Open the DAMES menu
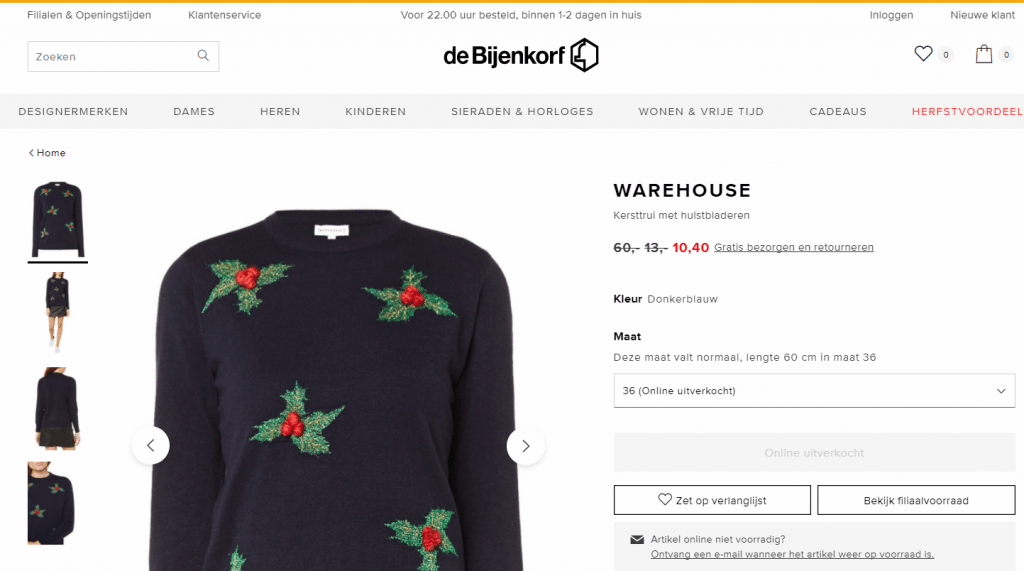This screenshot has width=1024, height=571. tap(194, 112)
